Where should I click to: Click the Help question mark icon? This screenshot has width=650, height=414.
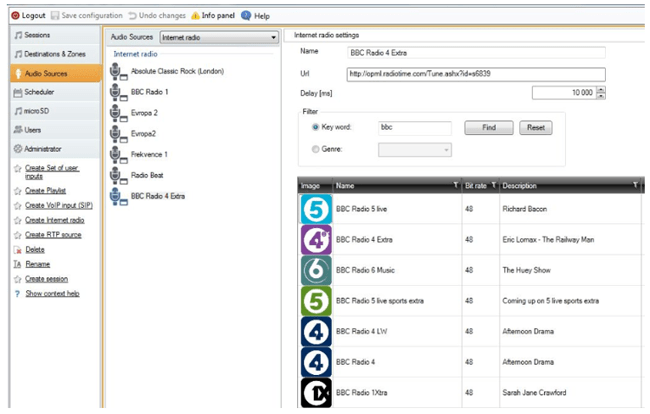pyautogui.click(x=246, y=16)
